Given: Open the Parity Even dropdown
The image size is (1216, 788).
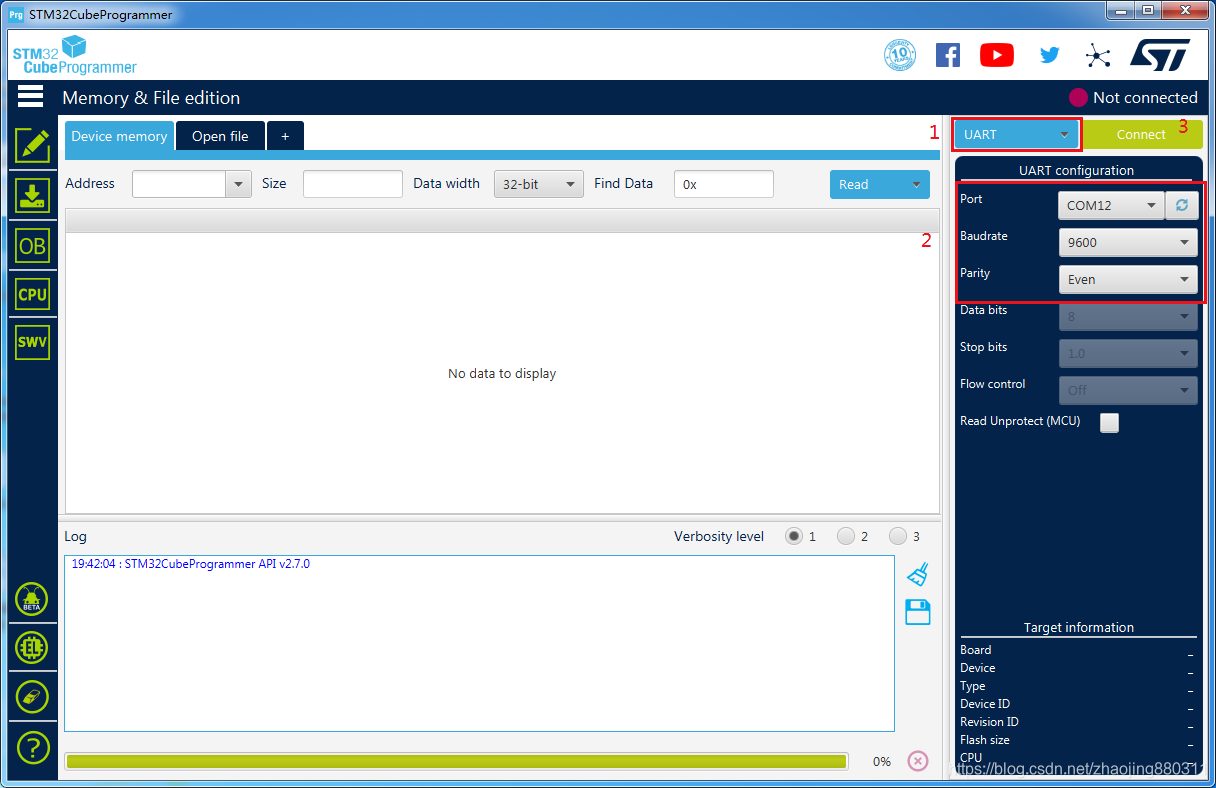Looking at the screenshot, I should click(x=1128, y=279).
